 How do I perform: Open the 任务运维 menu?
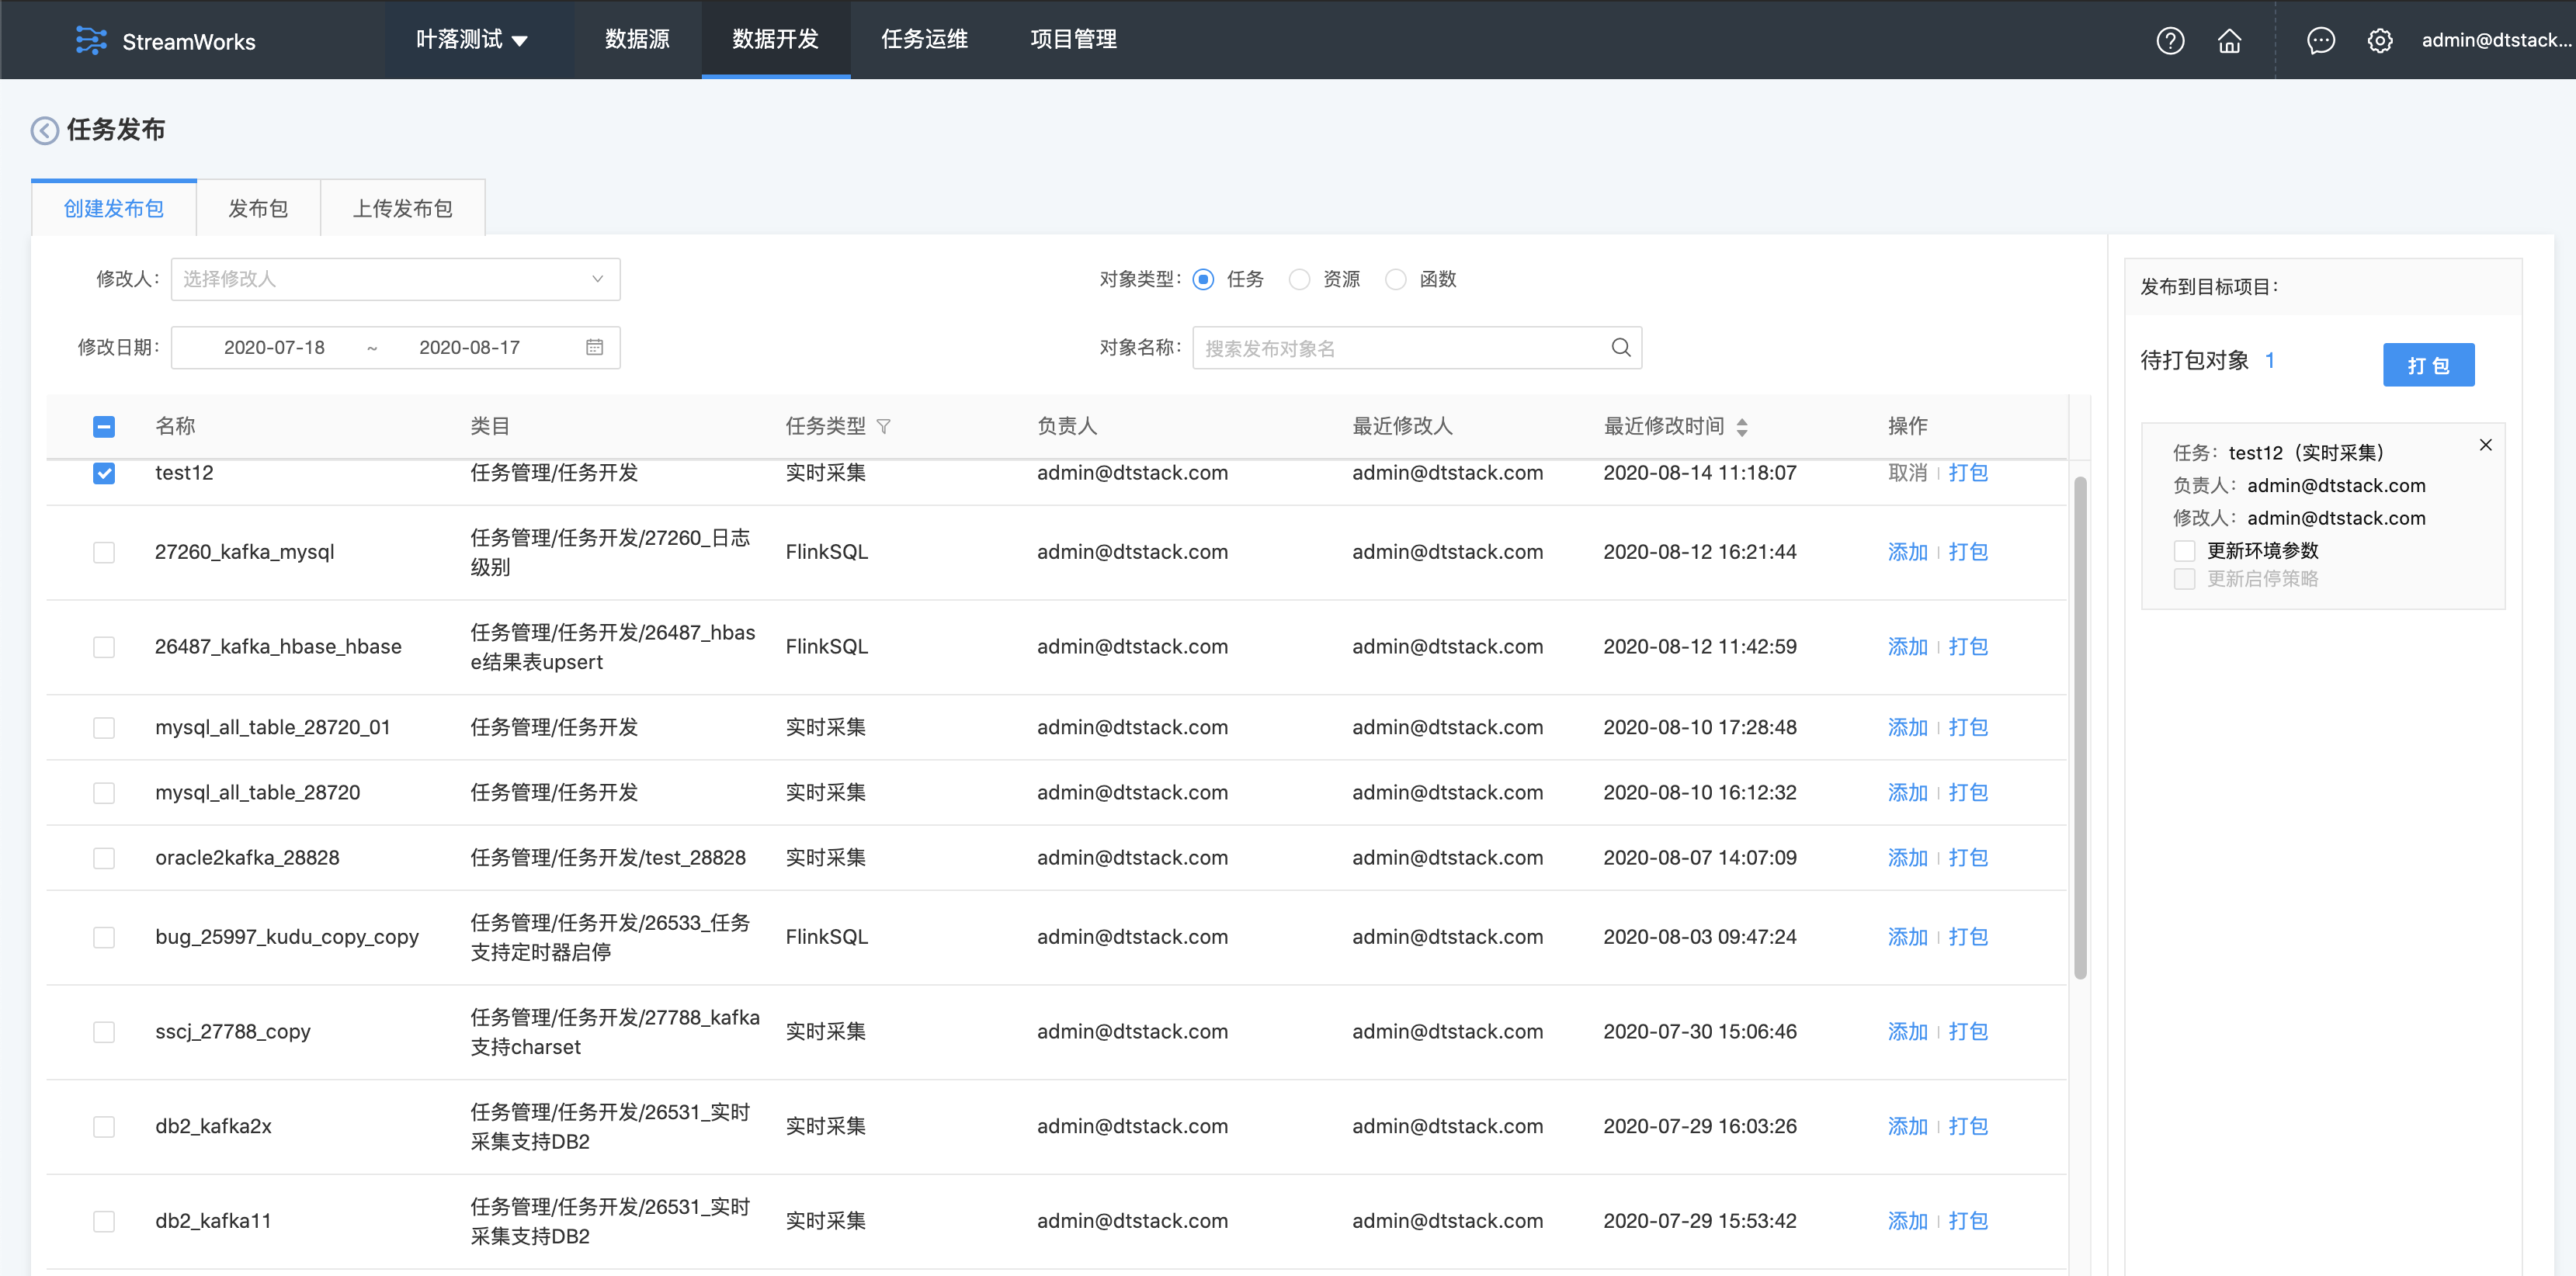tap(924, 40)
